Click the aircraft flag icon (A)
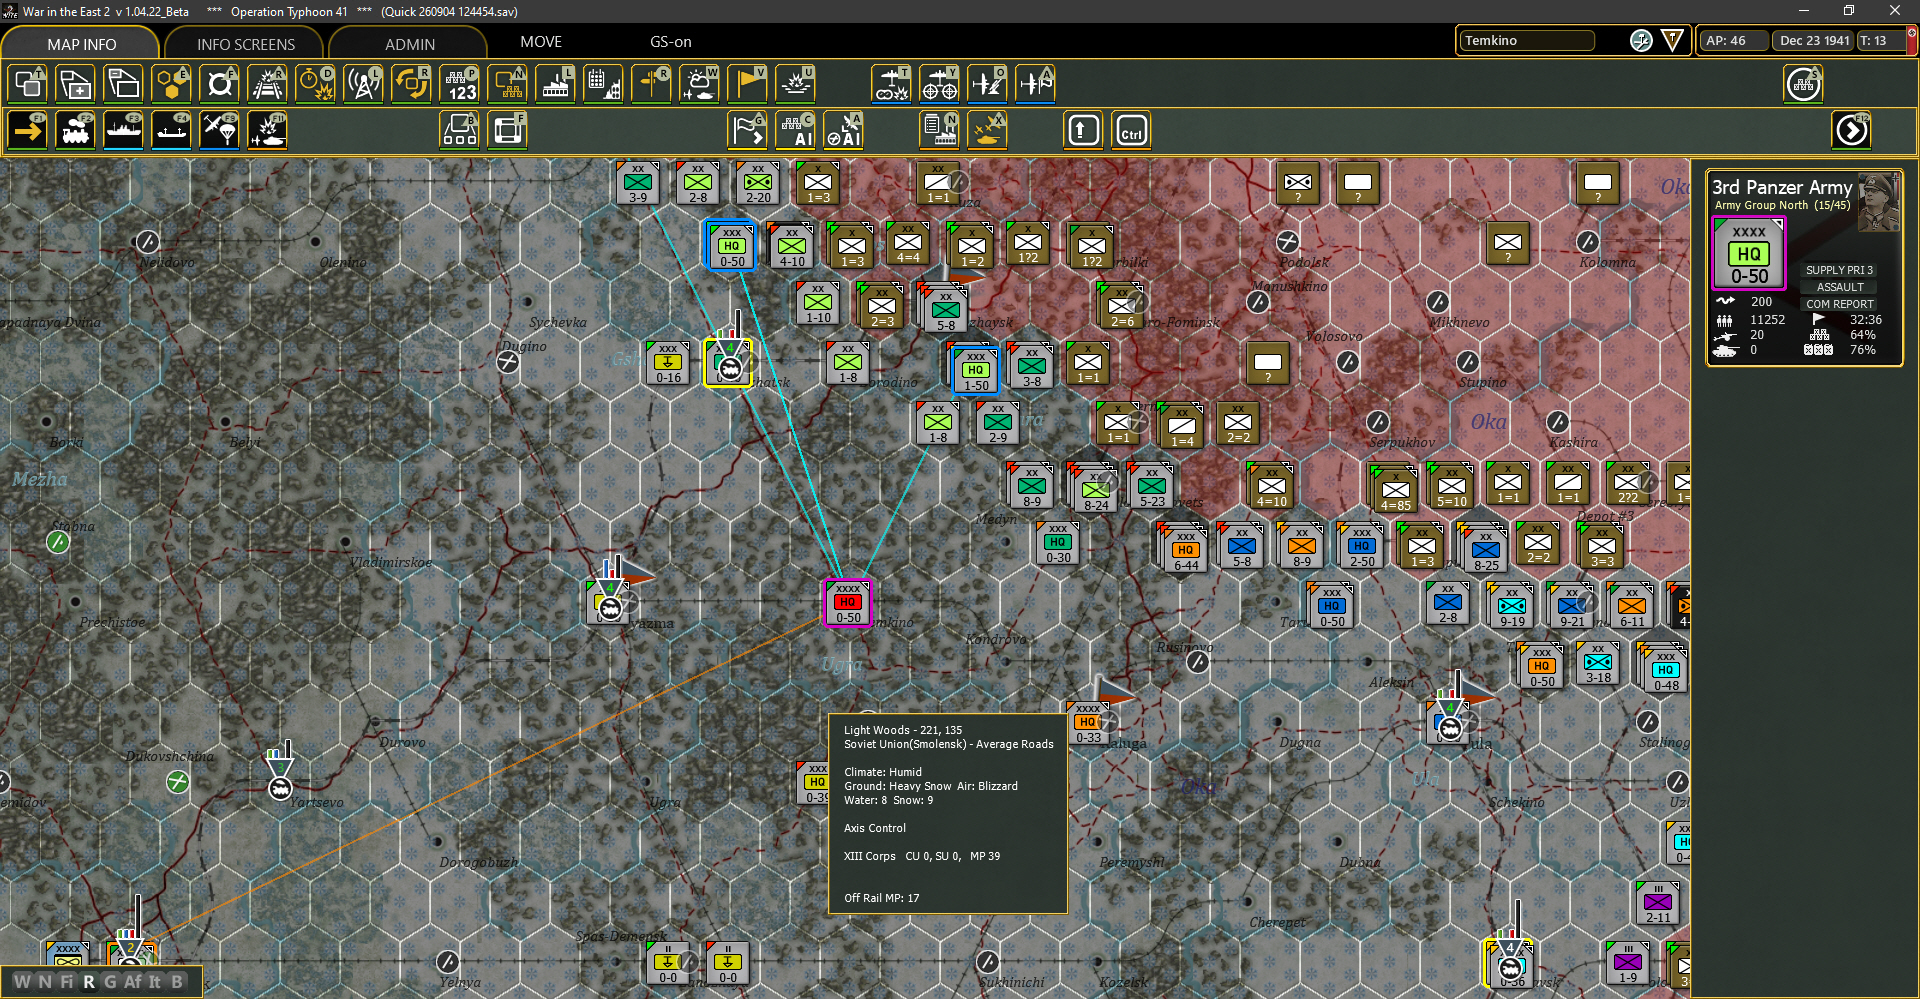The width and height of the screenshot is (1920, 999). [1035, 84]
